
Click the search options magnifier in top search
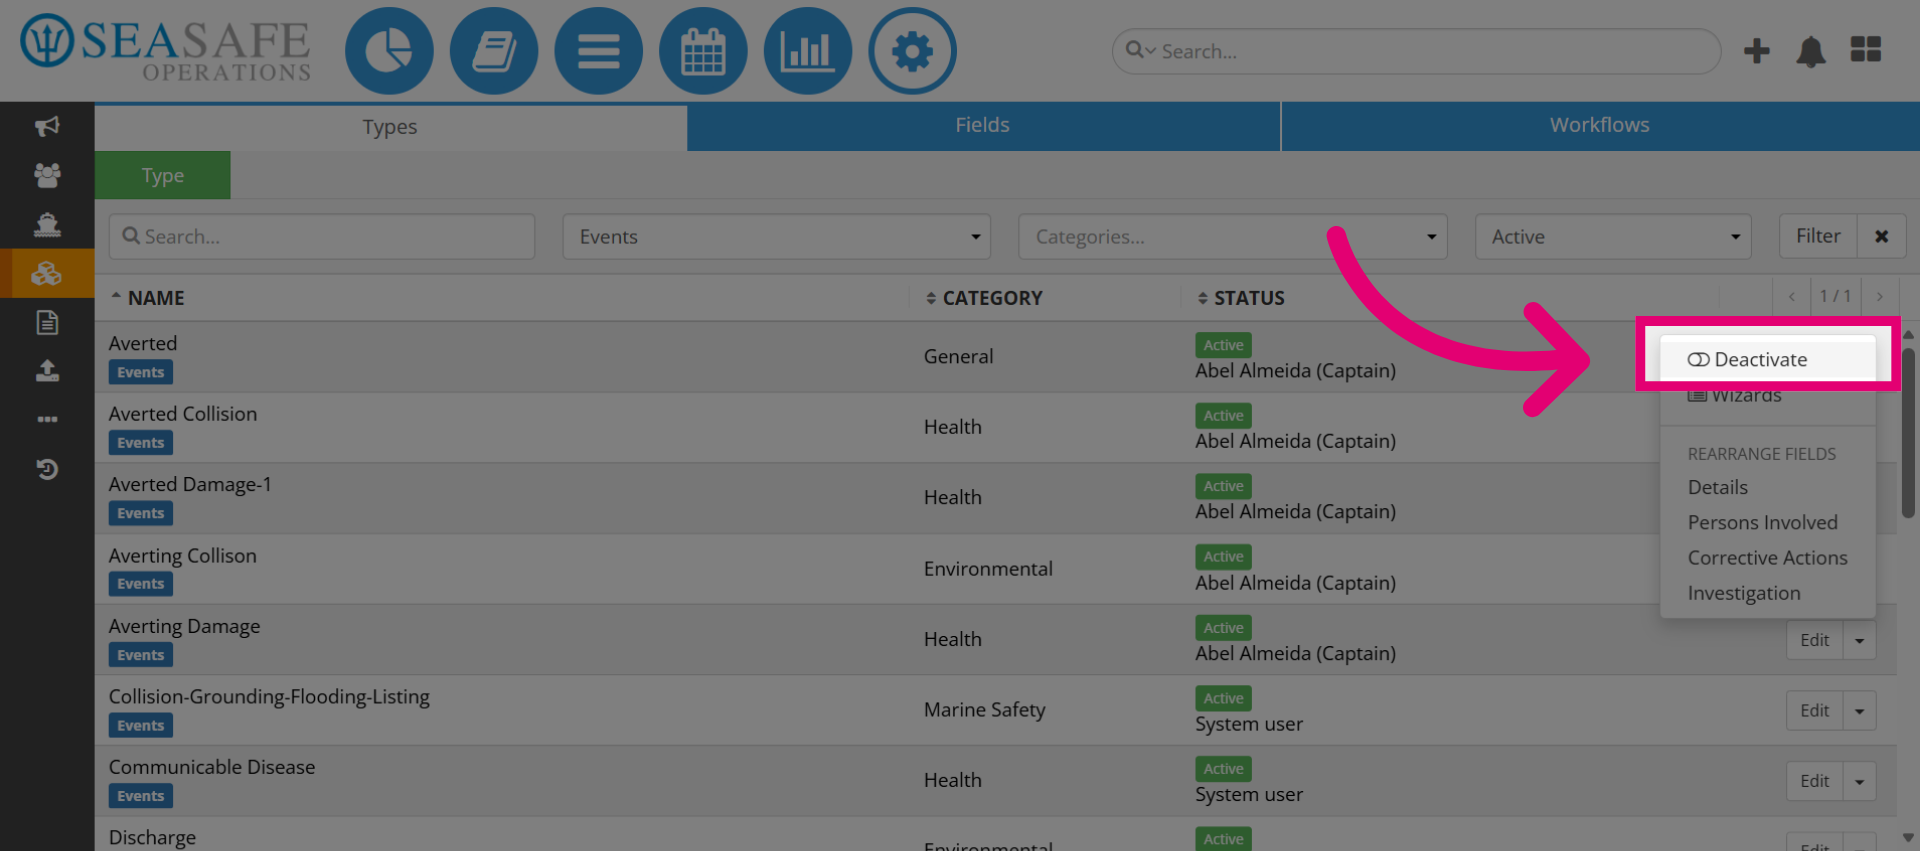1139,50
